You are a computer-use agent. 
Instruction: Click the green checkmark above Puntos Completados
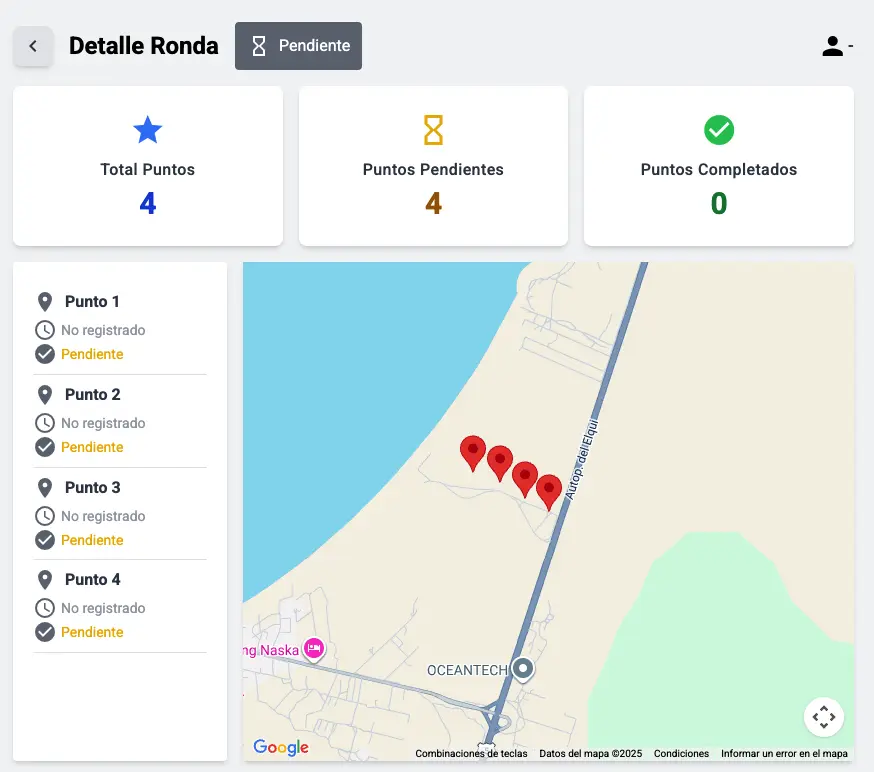(x=718, y=130)
